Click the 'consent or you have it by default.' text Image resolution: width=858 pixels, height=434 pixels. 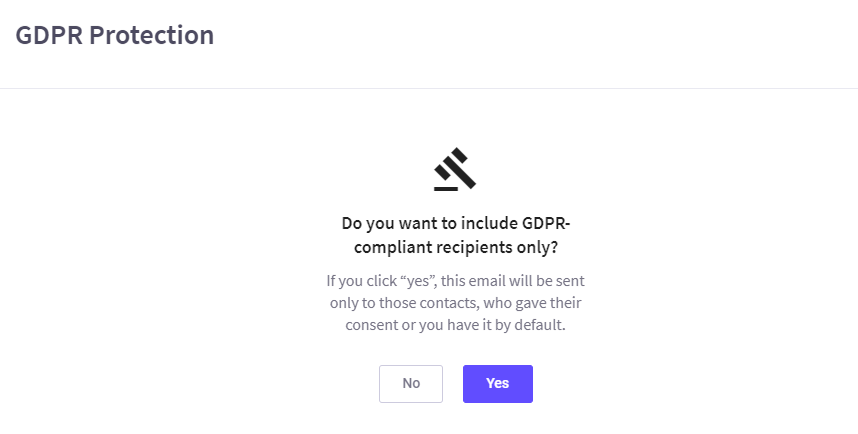click(455, 325)
